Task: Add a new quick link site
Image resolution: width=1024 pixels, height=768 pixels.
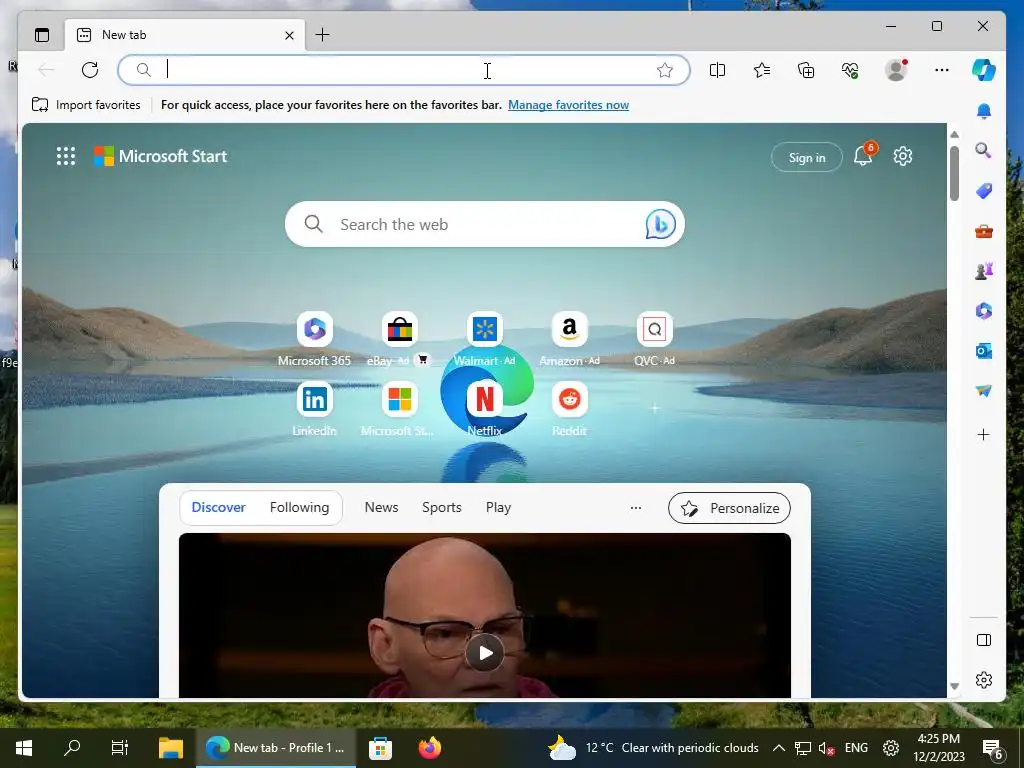Action: [654, 408]
